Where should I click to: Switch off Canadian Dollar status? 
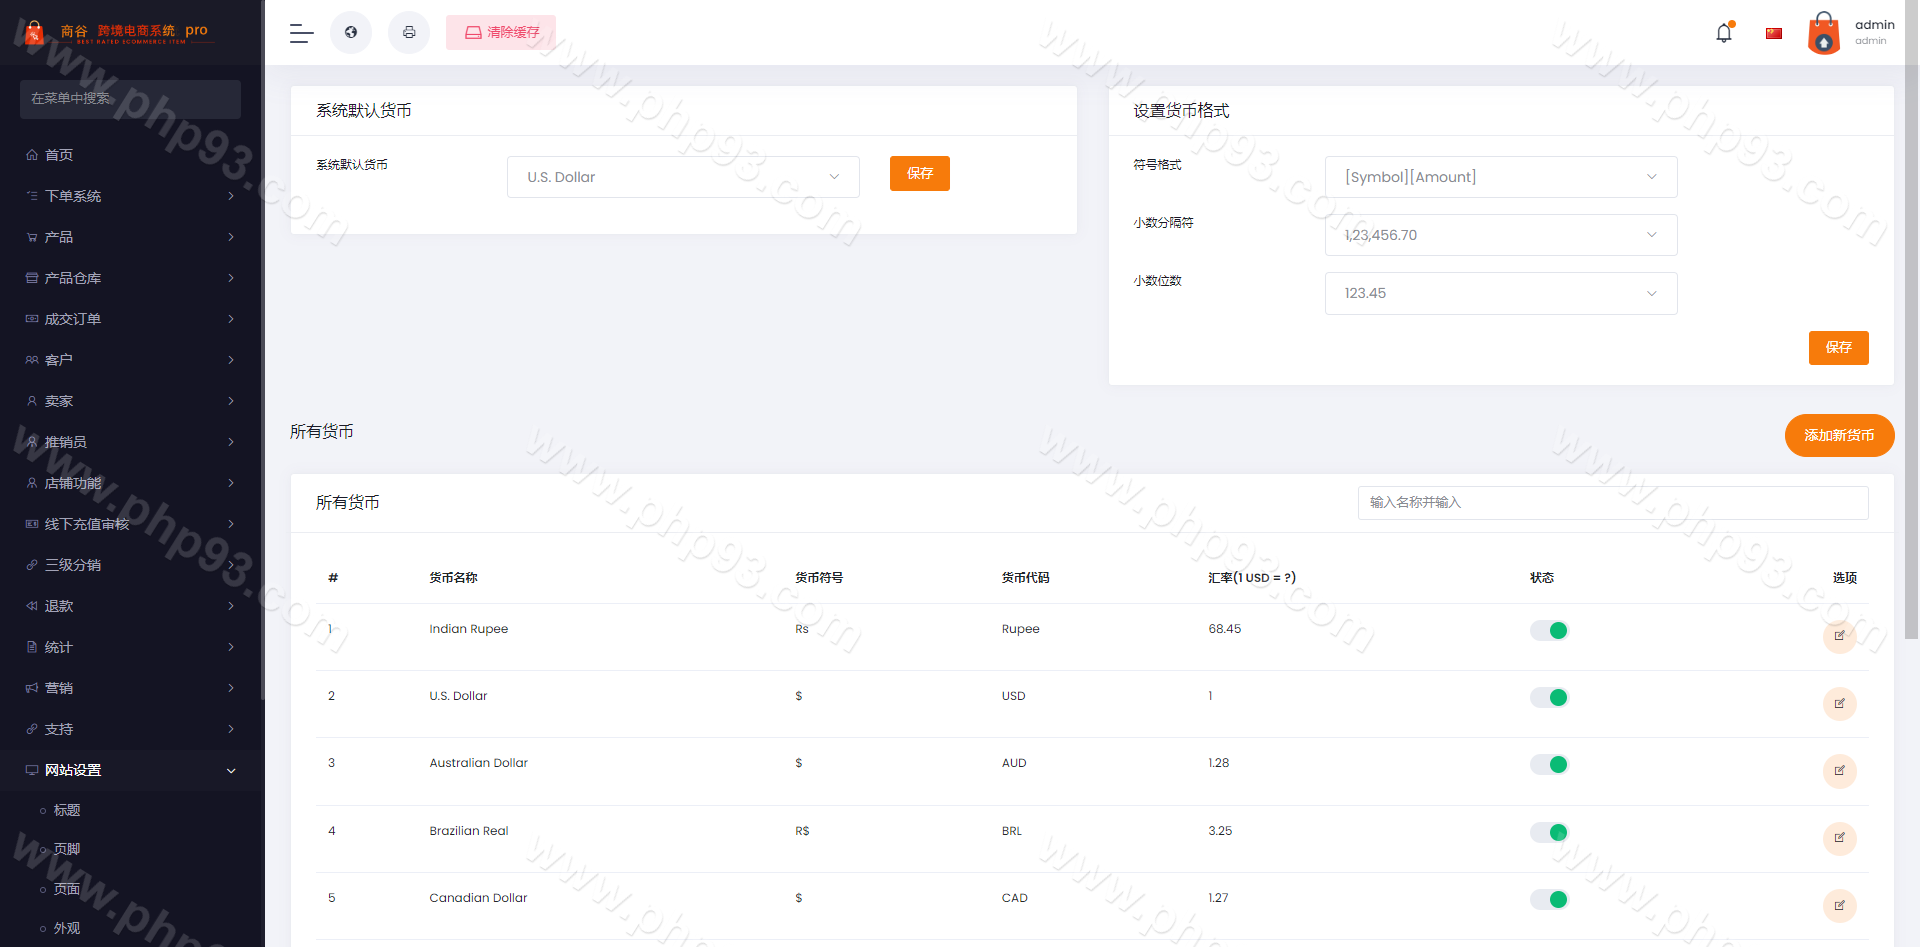(x=1549, y=899)
